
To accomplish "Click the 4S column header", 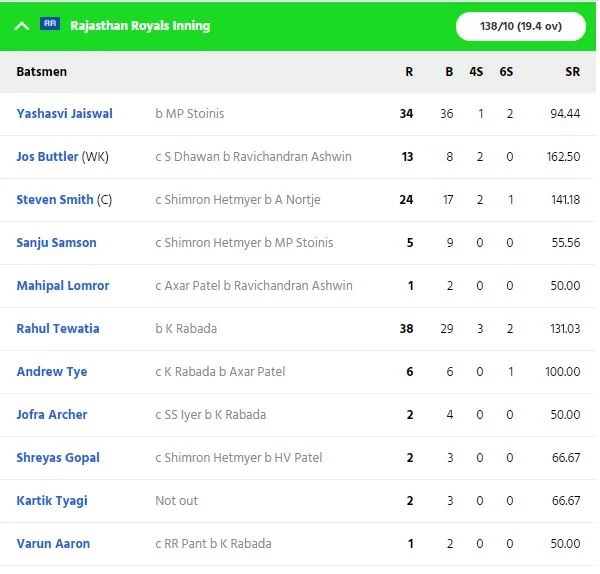I will [476, 72].
